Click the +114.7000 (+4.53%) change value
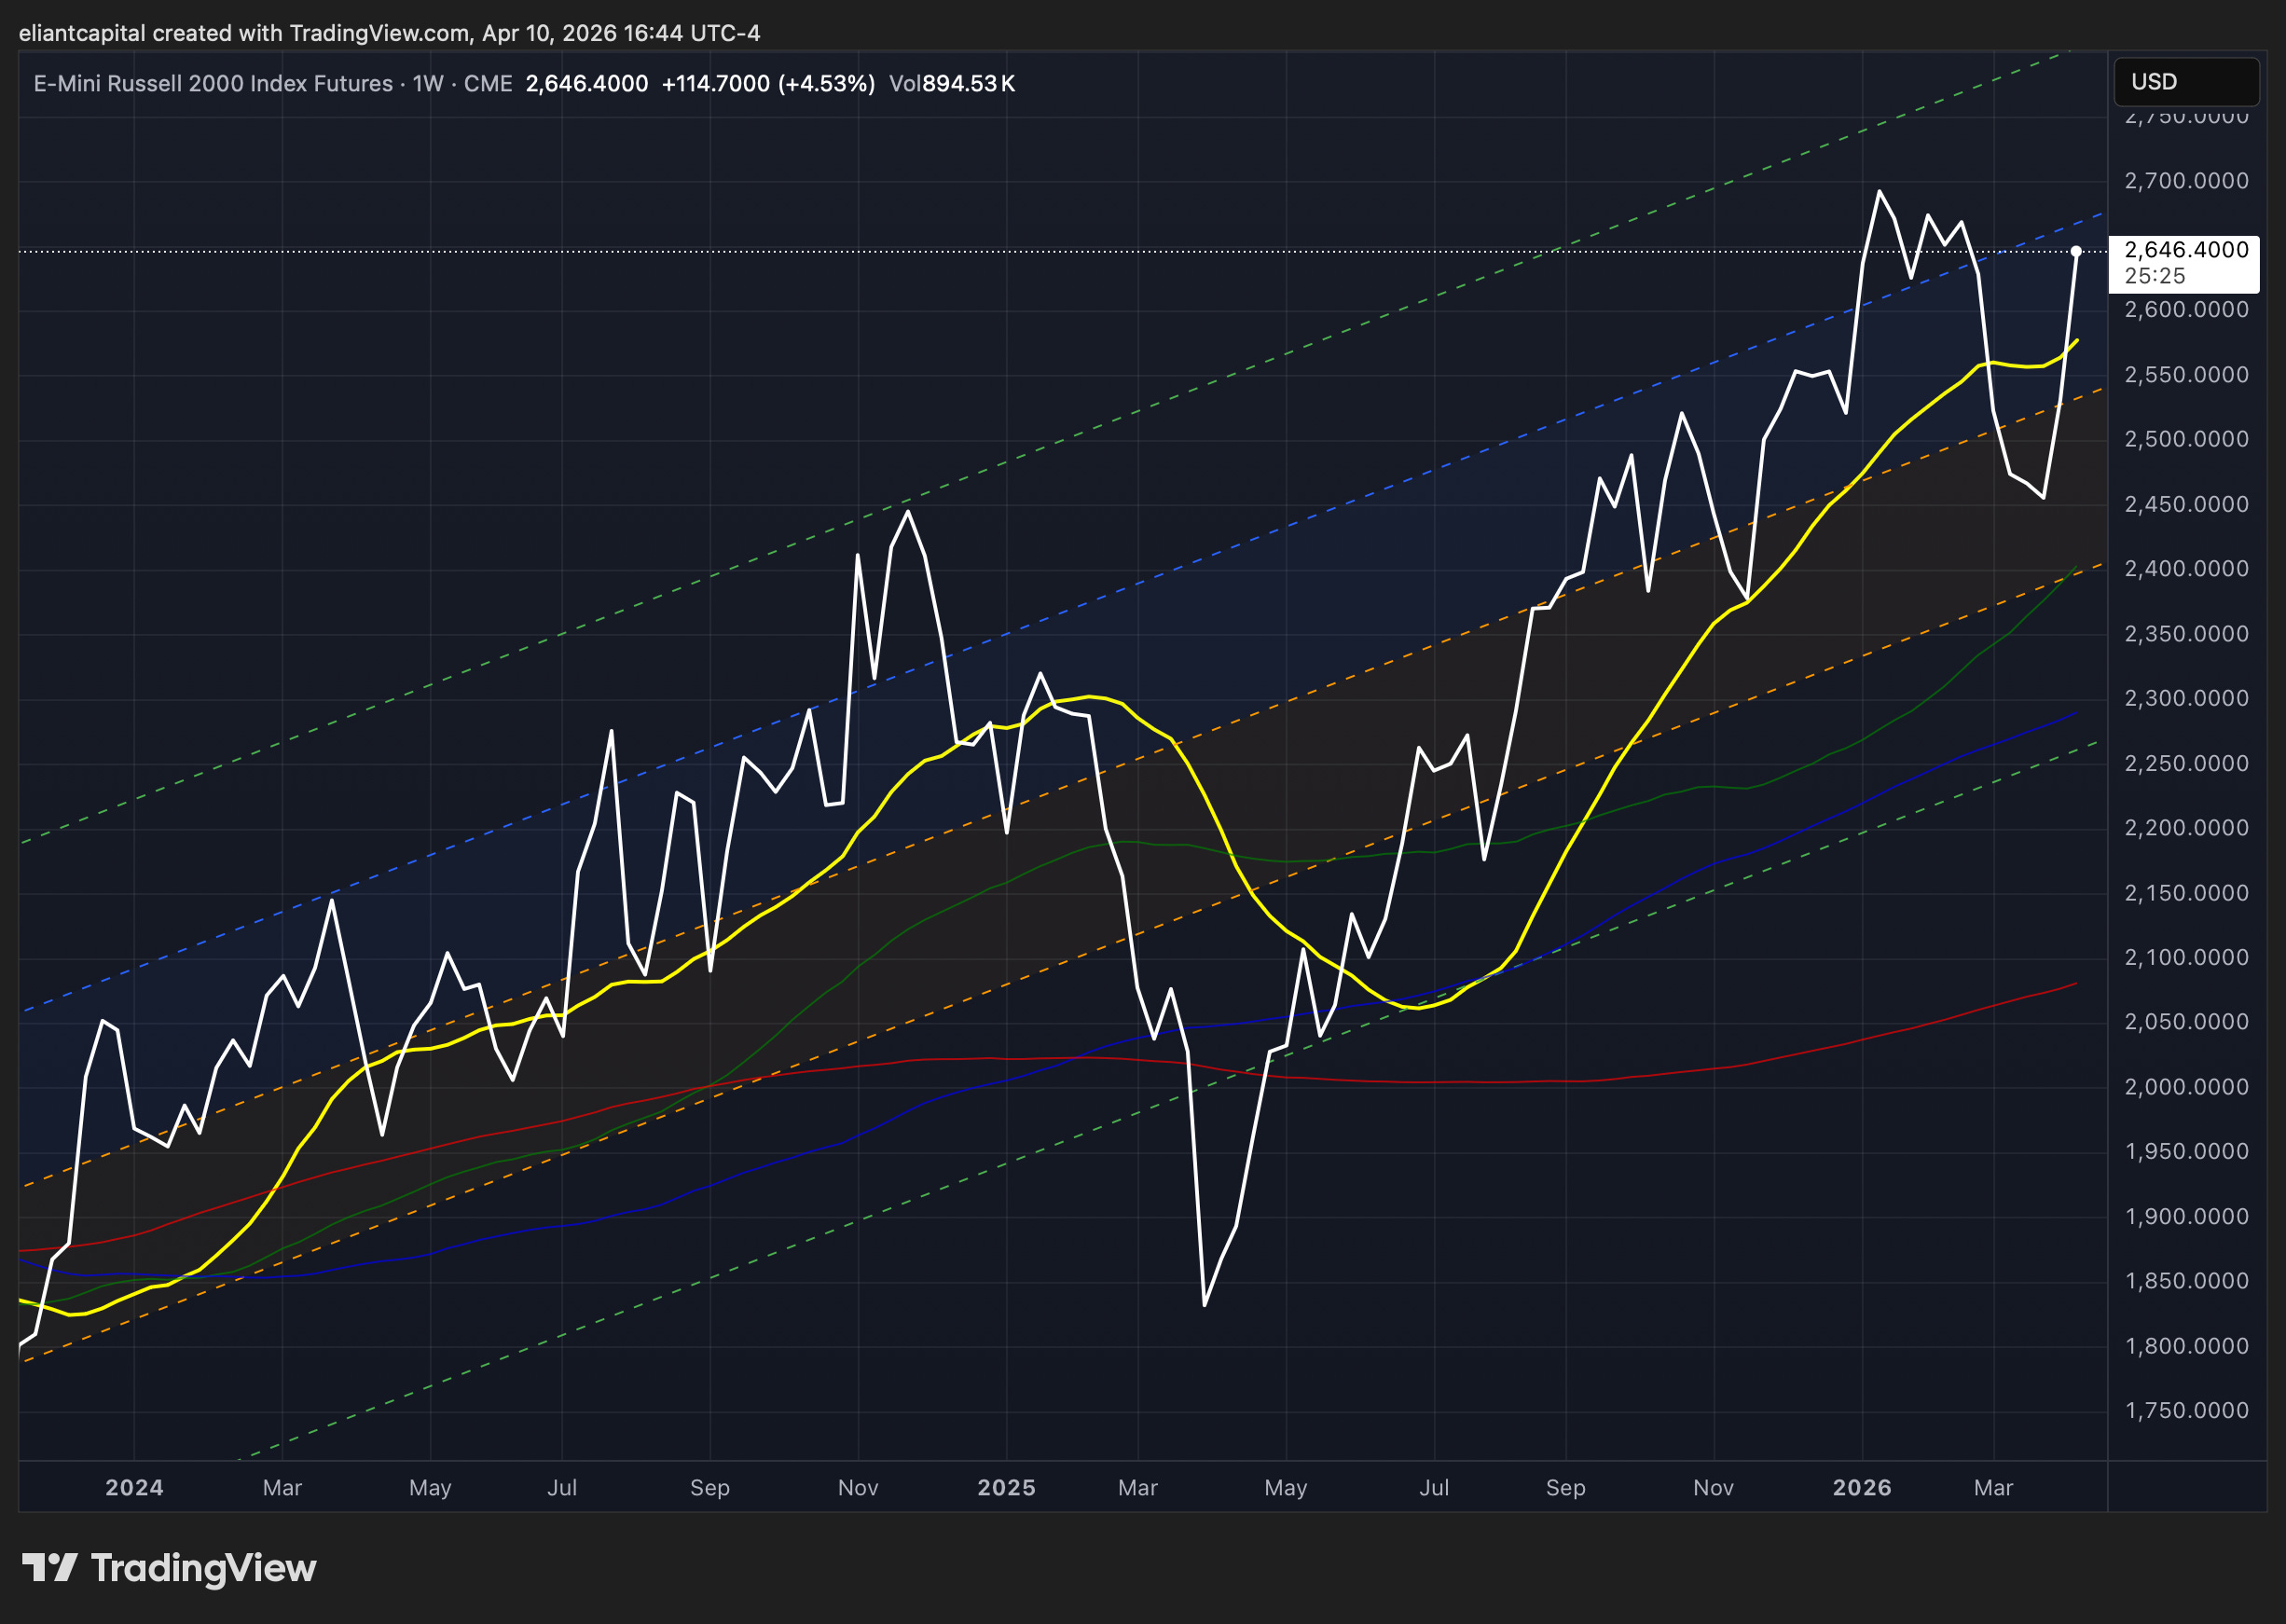The width and height of the screenshot is (2286, 1624). tap(768, 84)
